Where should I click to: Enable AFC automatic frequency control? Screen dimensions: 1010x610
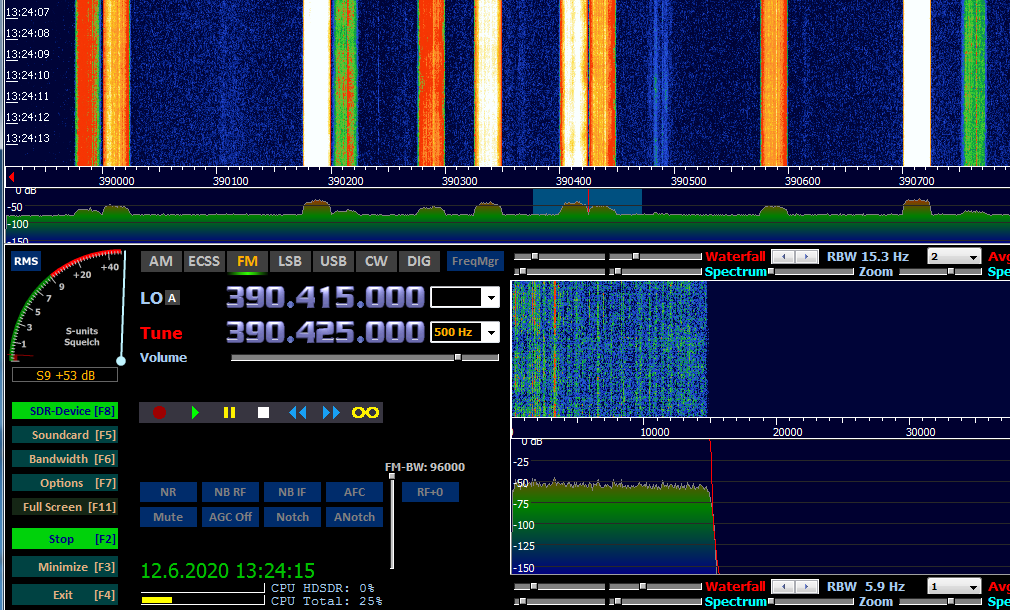[x=354, y=492]
